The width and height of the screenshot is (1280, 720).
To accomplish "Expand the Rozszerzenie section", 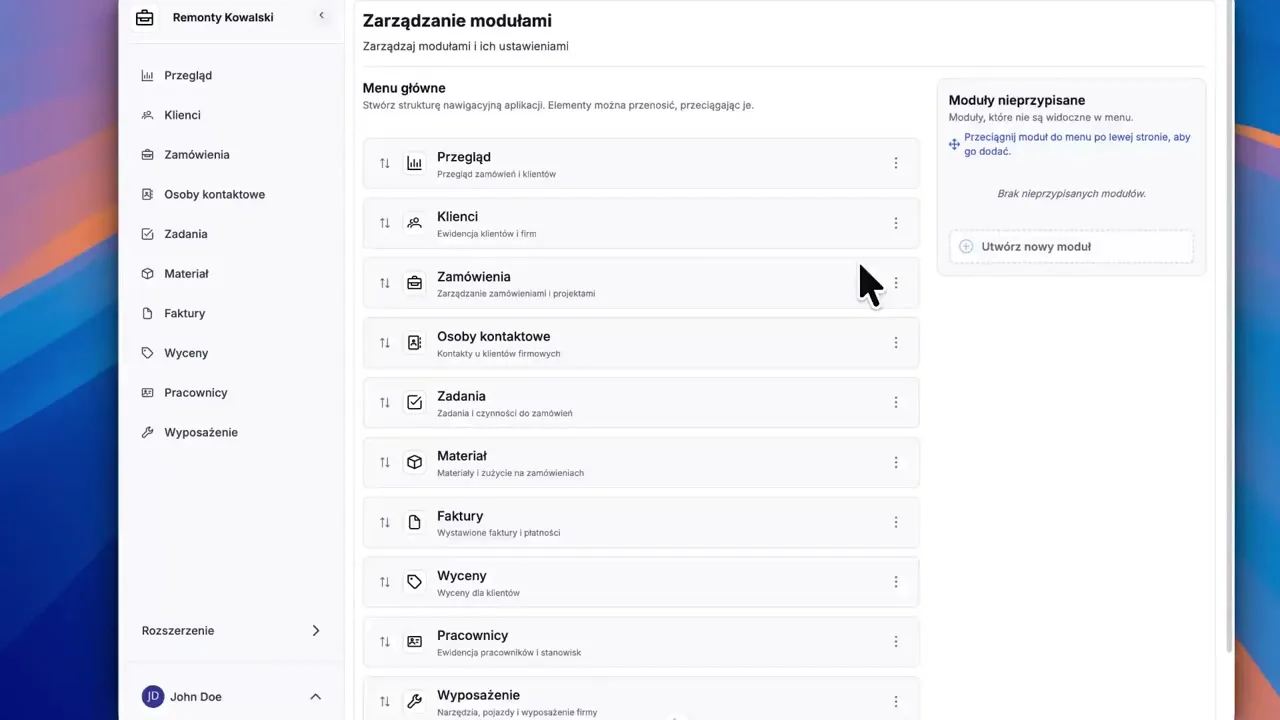I will point(315,630).
